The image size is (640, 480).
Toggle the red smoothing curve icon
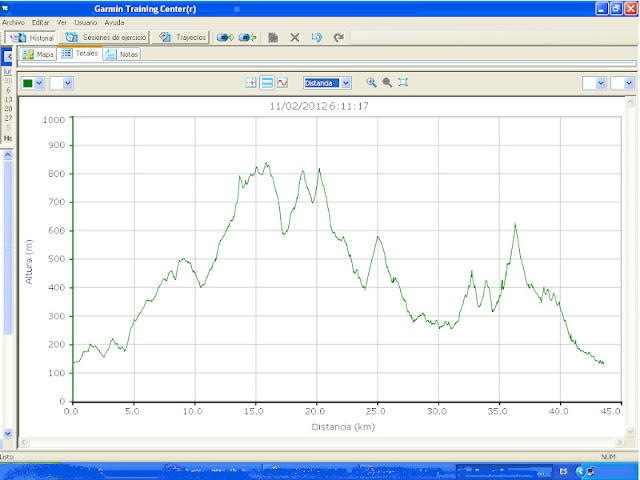coord(282,83)
